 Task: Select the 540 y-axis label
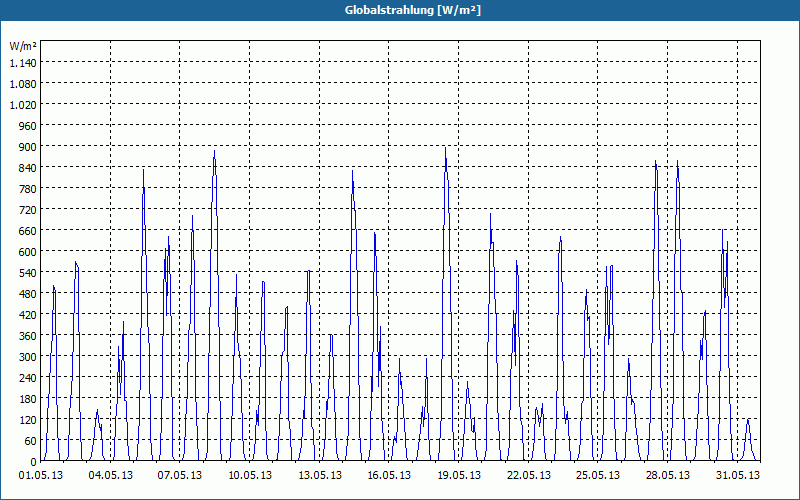coord(28,272)
